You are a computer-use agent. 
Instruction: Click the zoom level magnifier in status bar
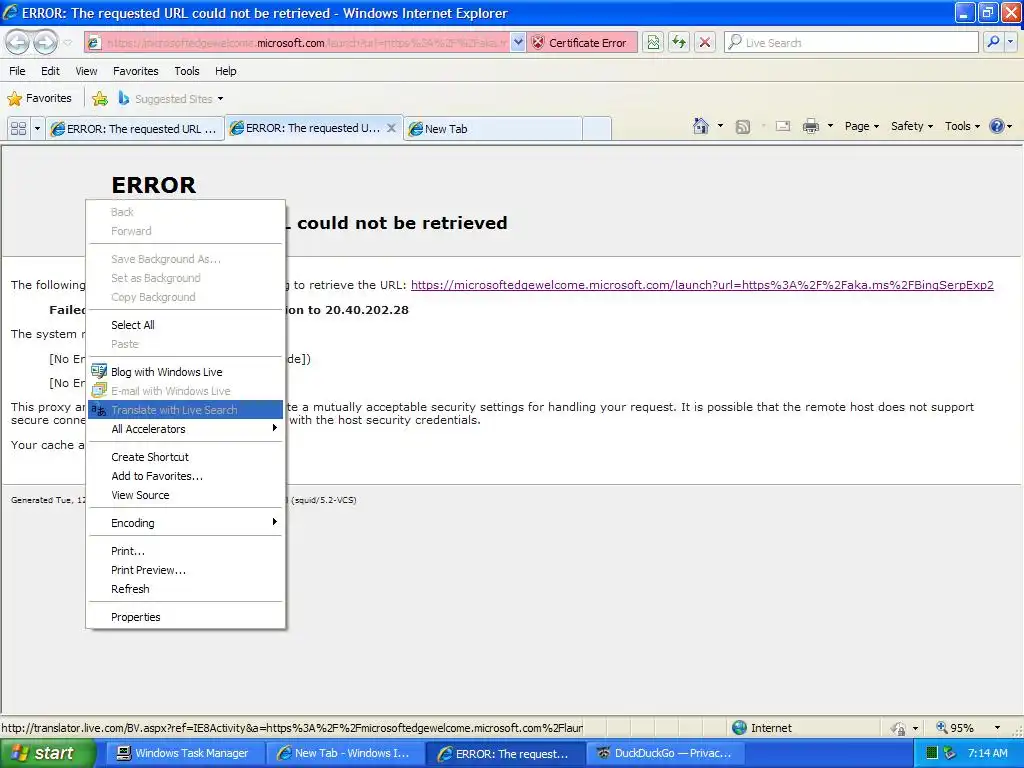(x=942, y=728)
